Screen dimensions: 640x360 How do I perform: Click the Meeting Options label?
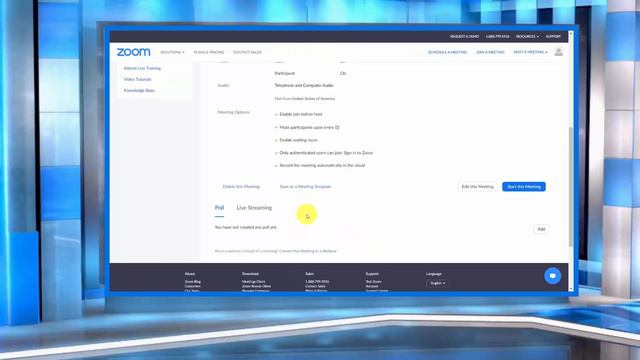pos(233,112)
